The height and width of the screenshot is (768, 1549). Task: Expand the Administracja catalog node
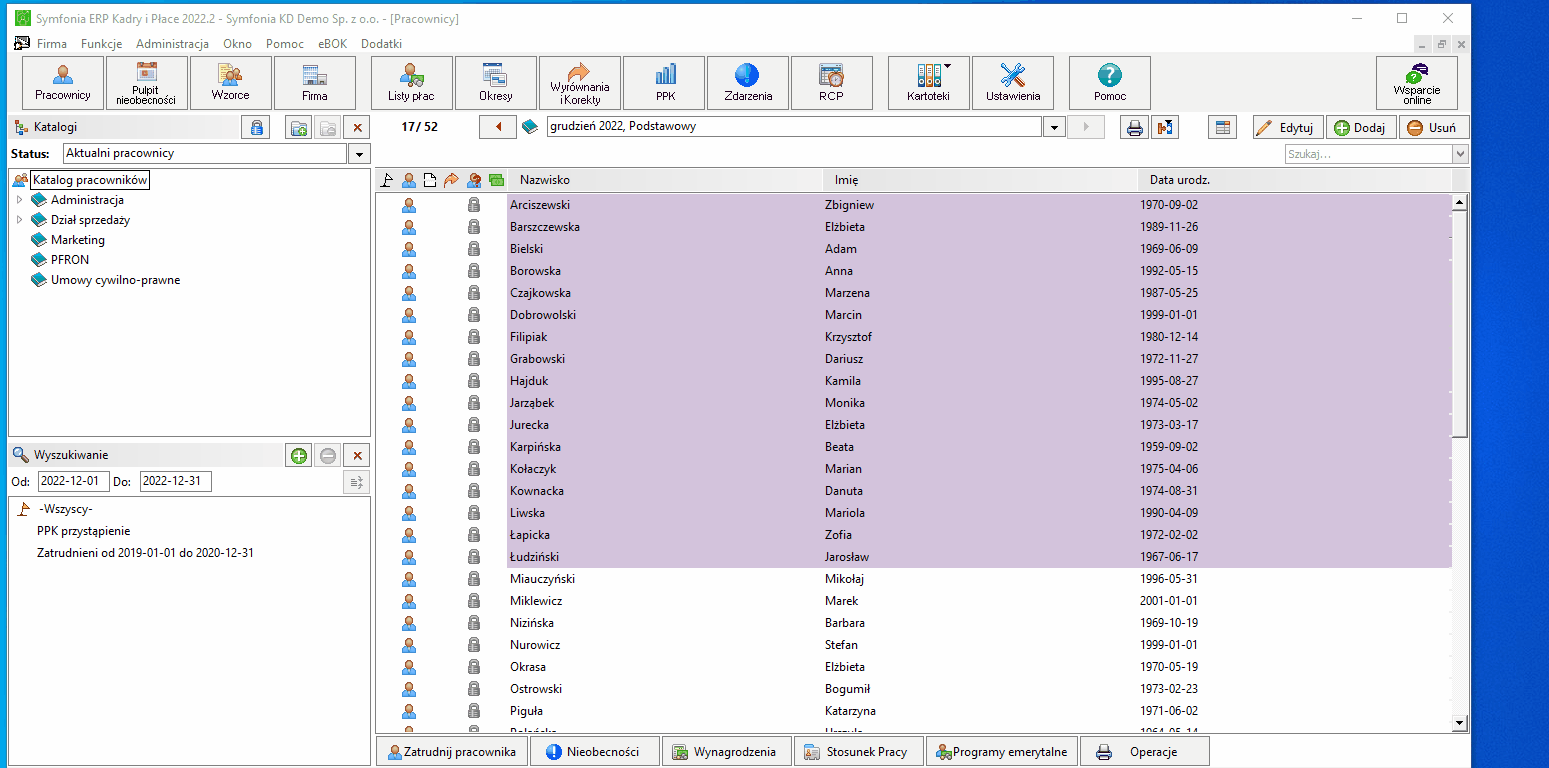point(18,200)
